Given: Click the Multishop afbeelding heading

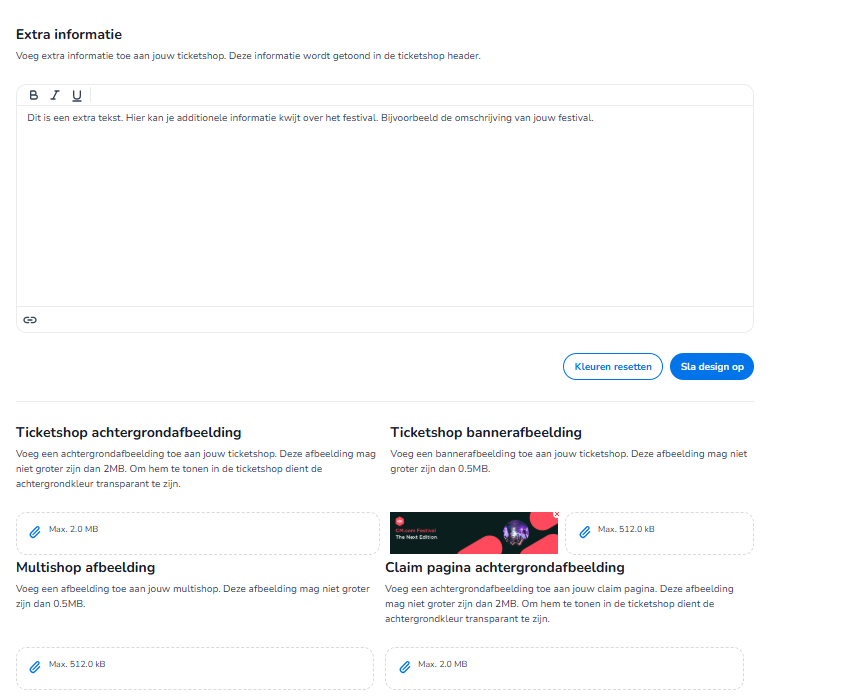Looking at the screenshot, I should [86, 567].
